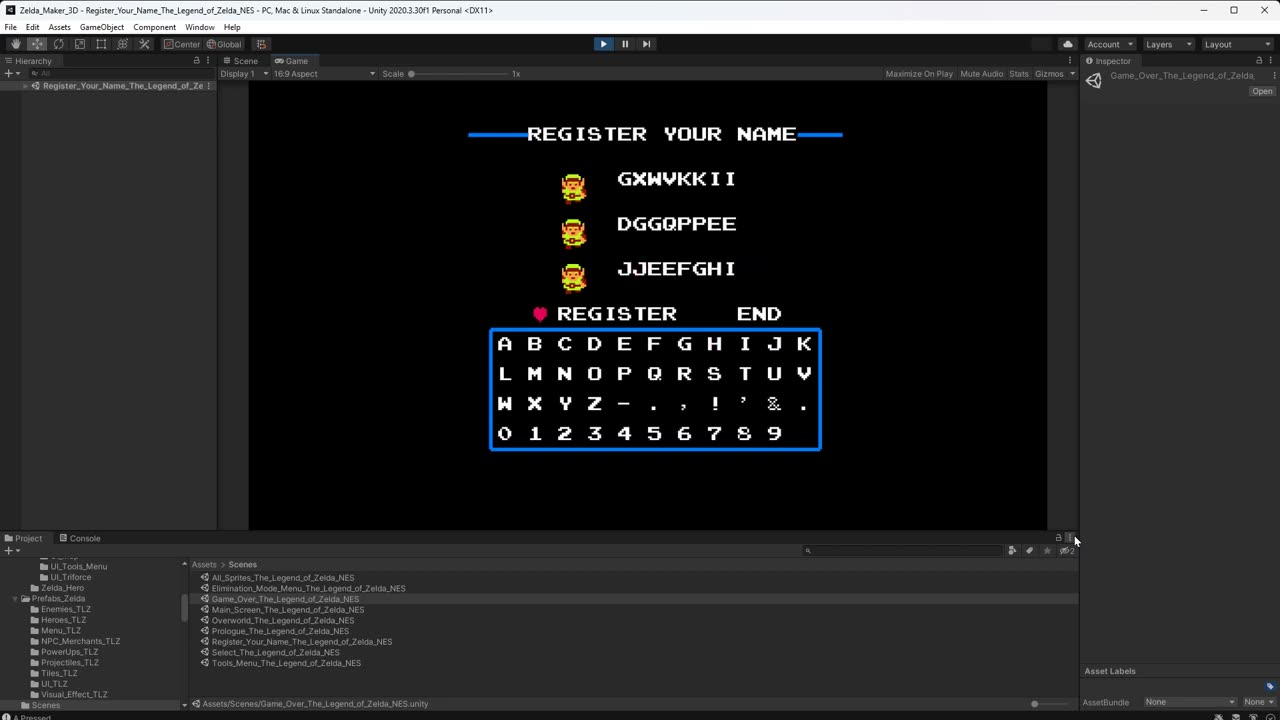Switch to the Console tab
This screenshot has height=720, width=1280.
click(x=79, y=538)
